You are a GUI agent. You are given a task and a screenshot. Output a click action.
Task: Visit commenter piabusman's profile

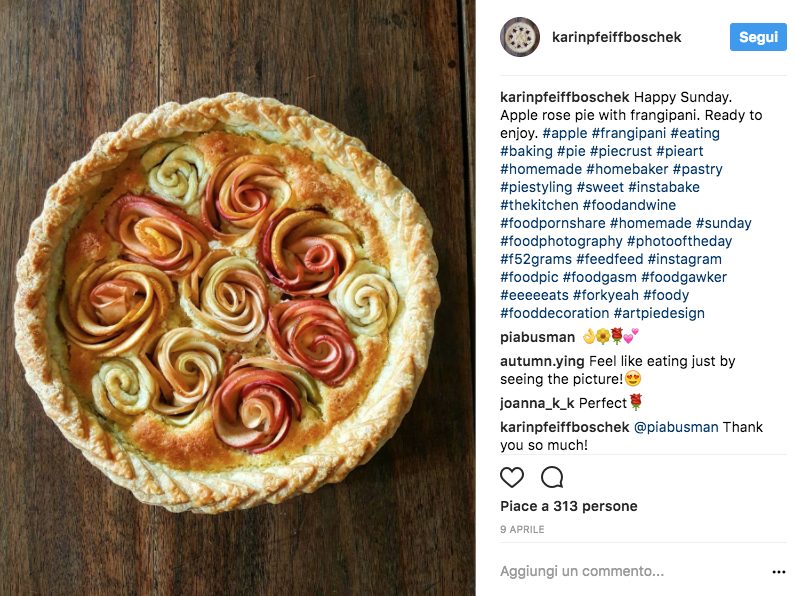click(x=537, y=338)
